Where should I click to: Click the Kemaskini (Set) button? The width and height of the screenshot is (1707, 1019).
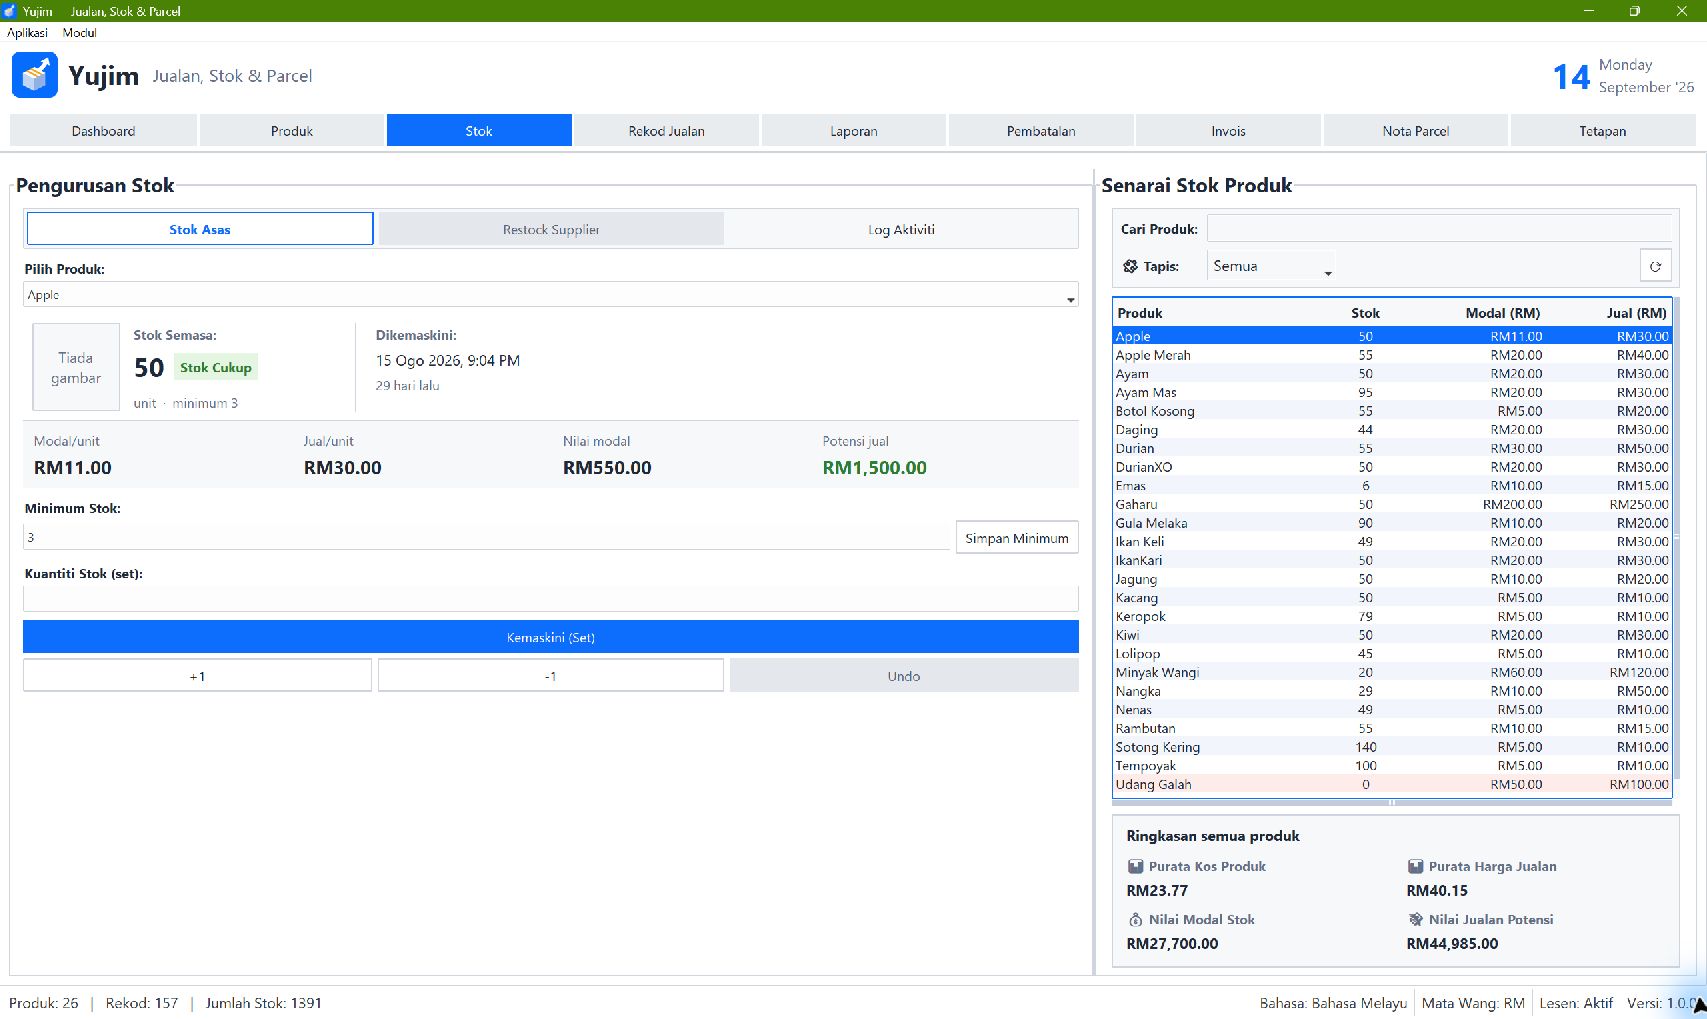point(551,637)
